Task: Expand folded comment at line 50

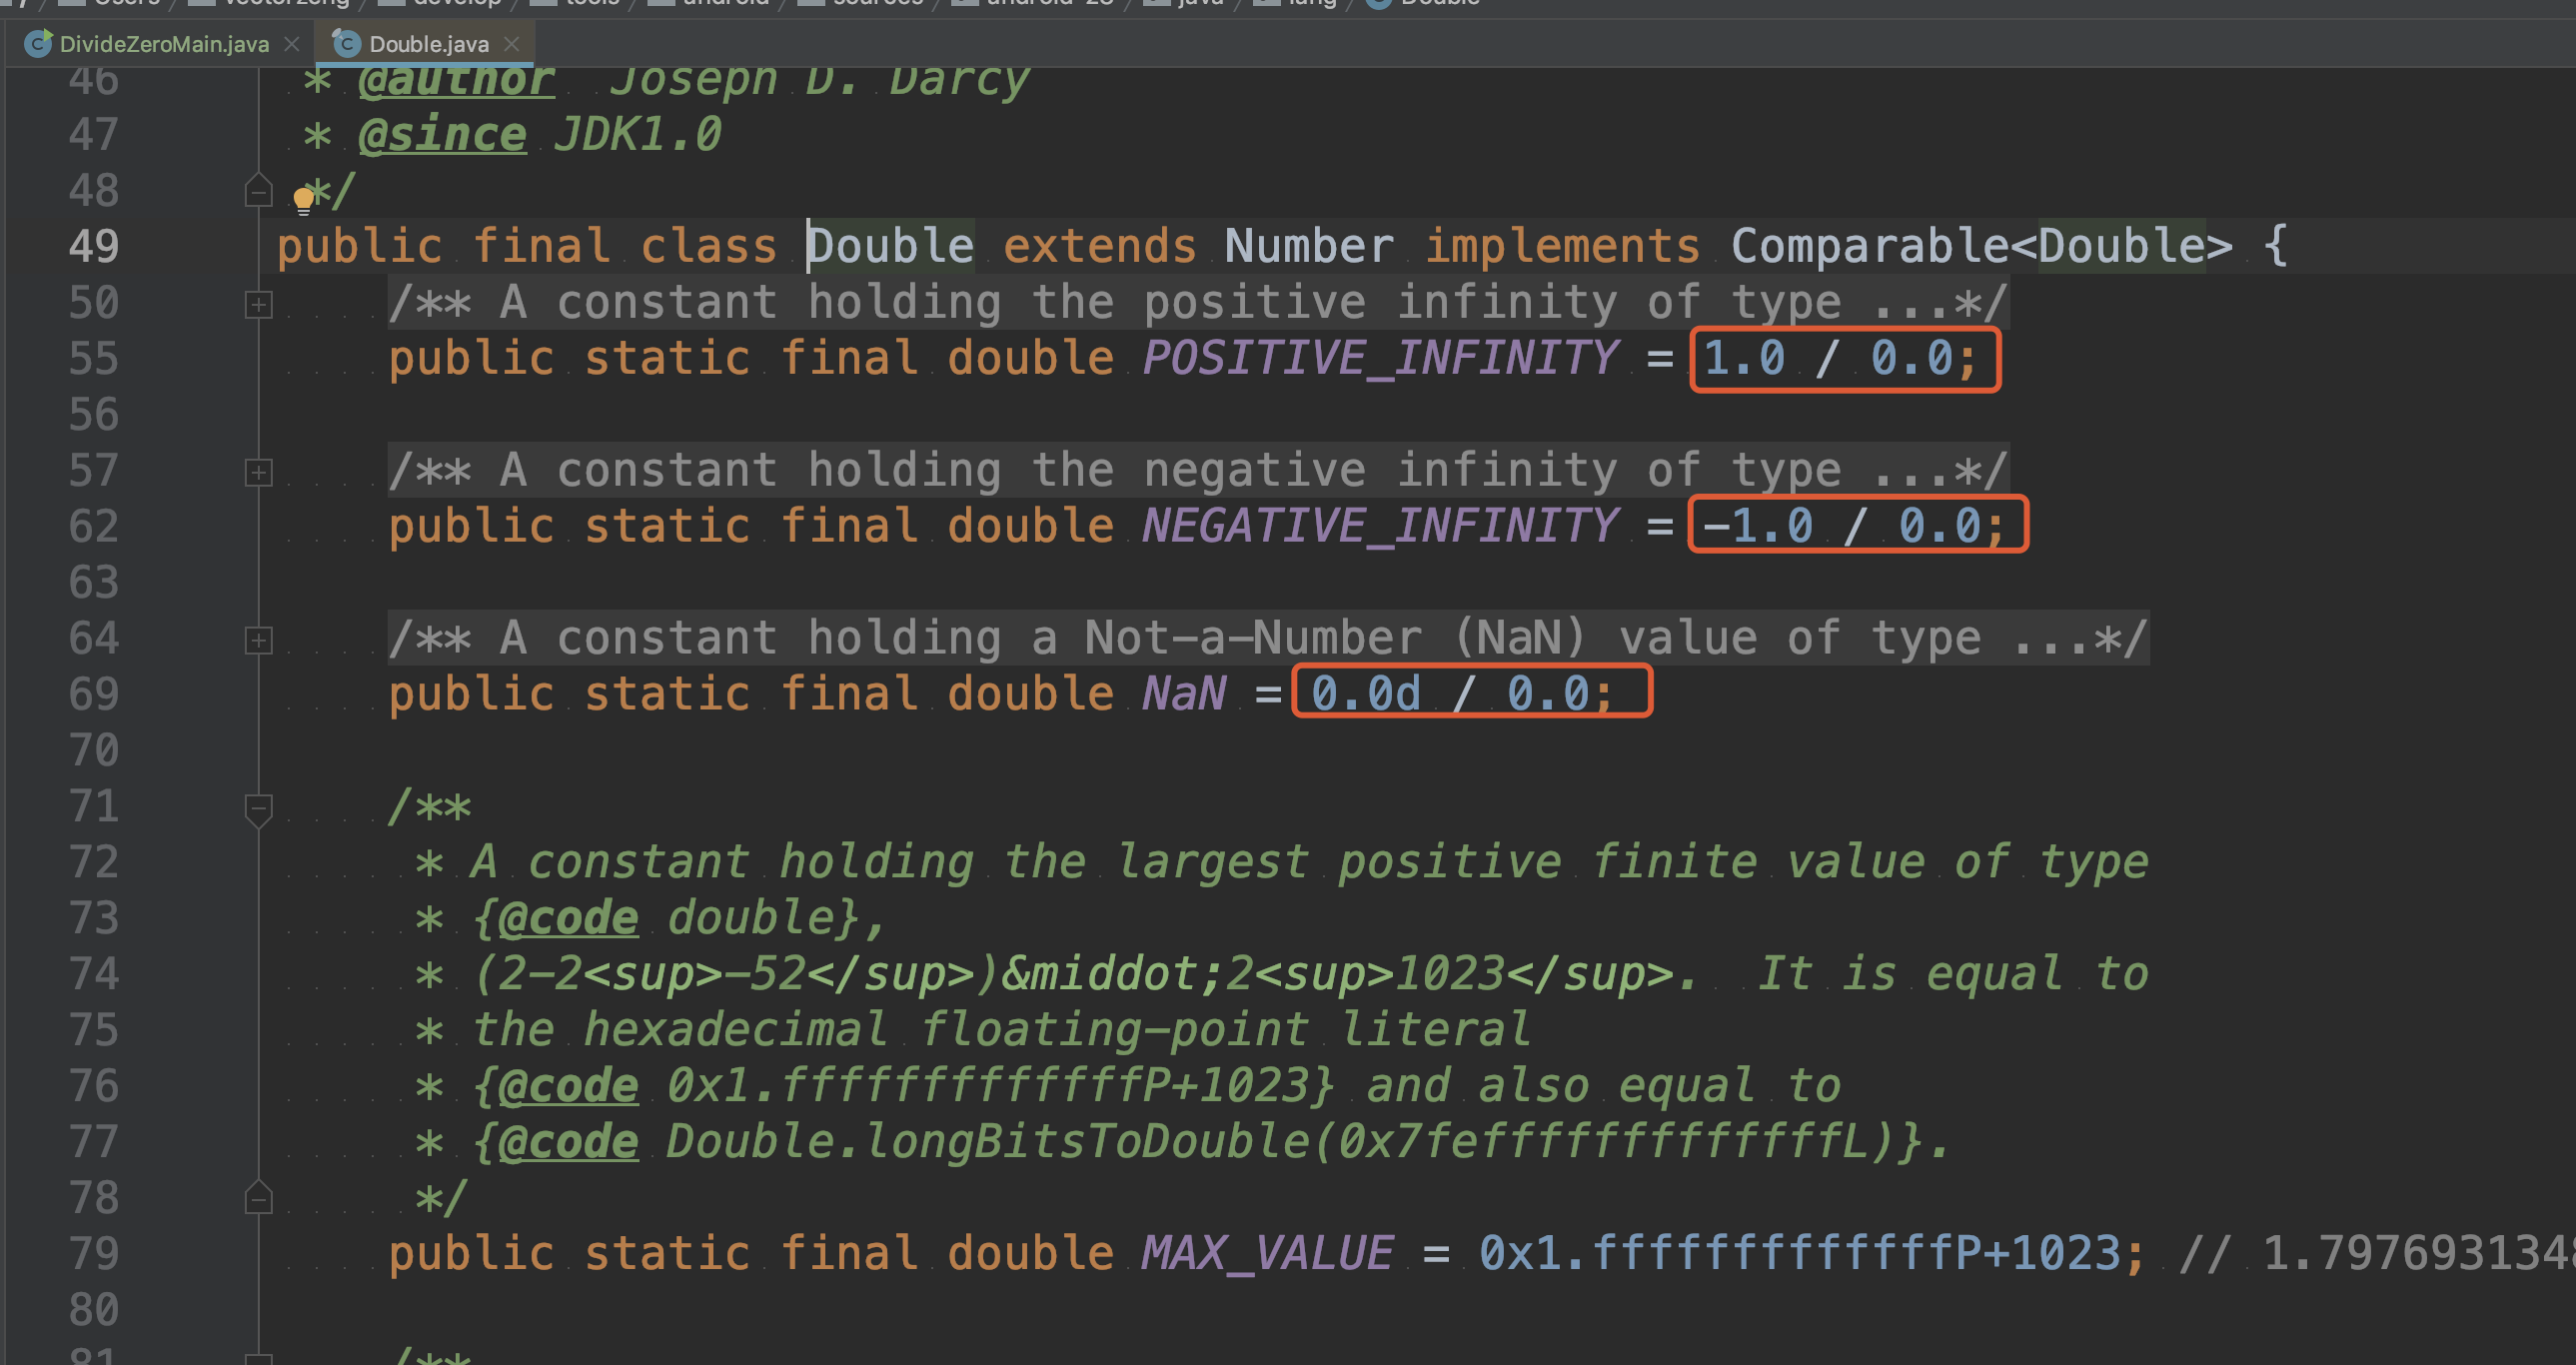Action: 258,304
